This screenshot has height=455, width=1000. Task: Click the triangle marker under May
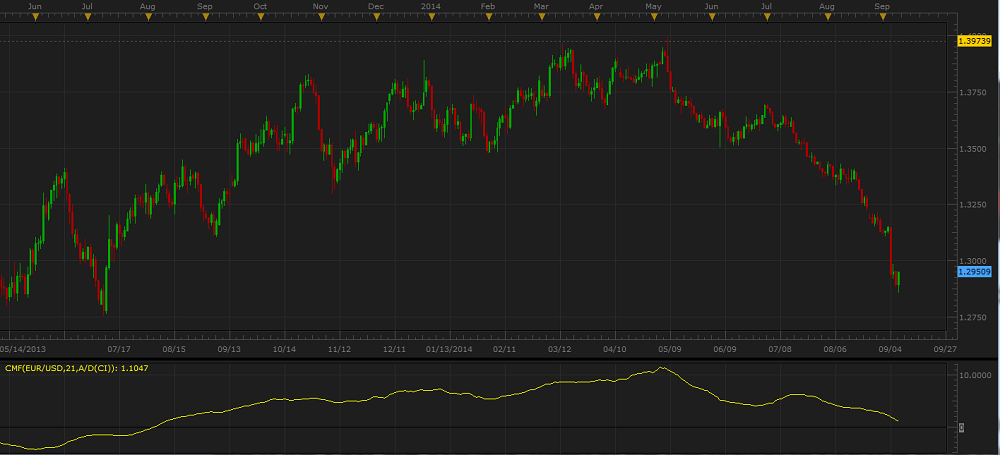654,17
